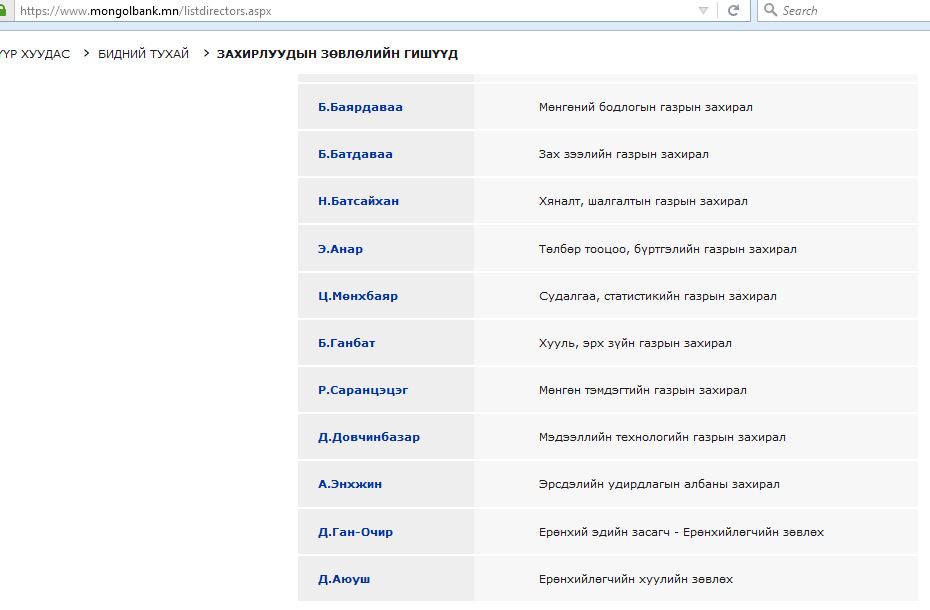This screenshot has width=930, height=610.
Task: Open the ХУУДАС home breadcrumb link
Action: coord(35,54)
